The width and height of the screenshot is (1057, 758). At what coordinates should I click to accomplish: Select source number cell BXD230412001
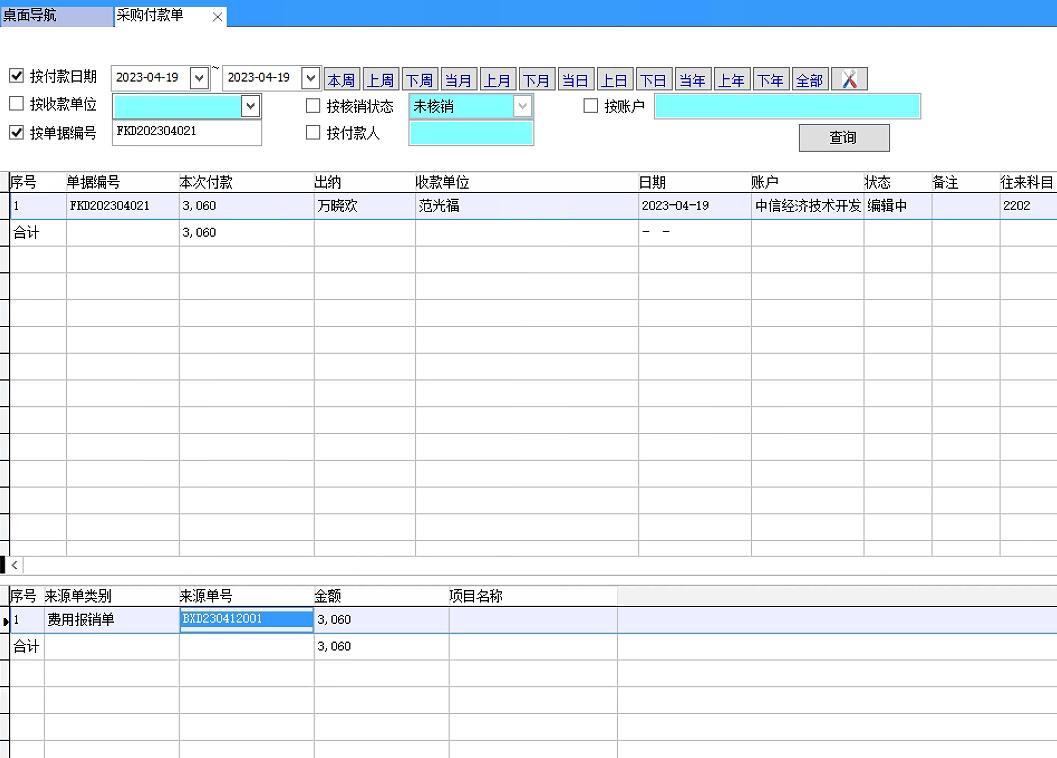(x=246, y=619)
